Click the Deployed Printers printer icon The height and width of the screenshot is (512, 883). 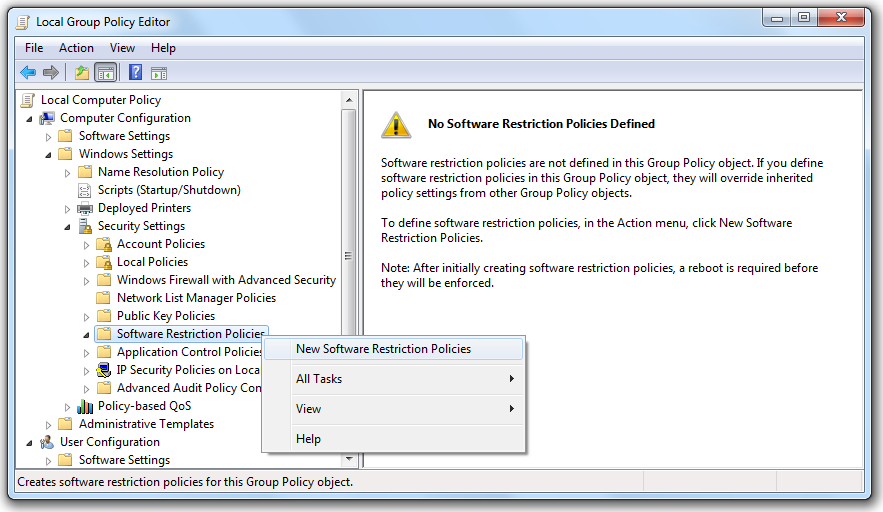pyautogui.click(x=84, y=208)
